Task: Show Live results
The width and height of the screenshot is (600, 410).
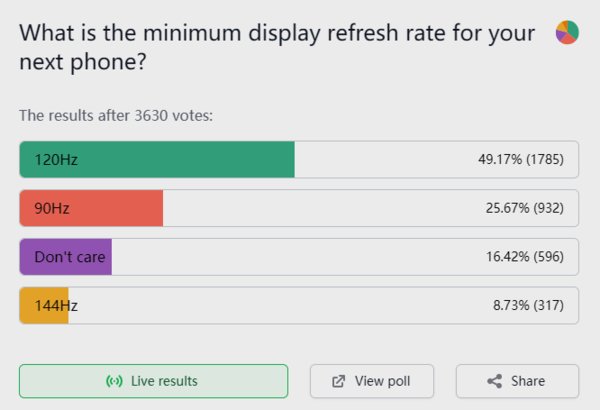Action: pos(153,381)
